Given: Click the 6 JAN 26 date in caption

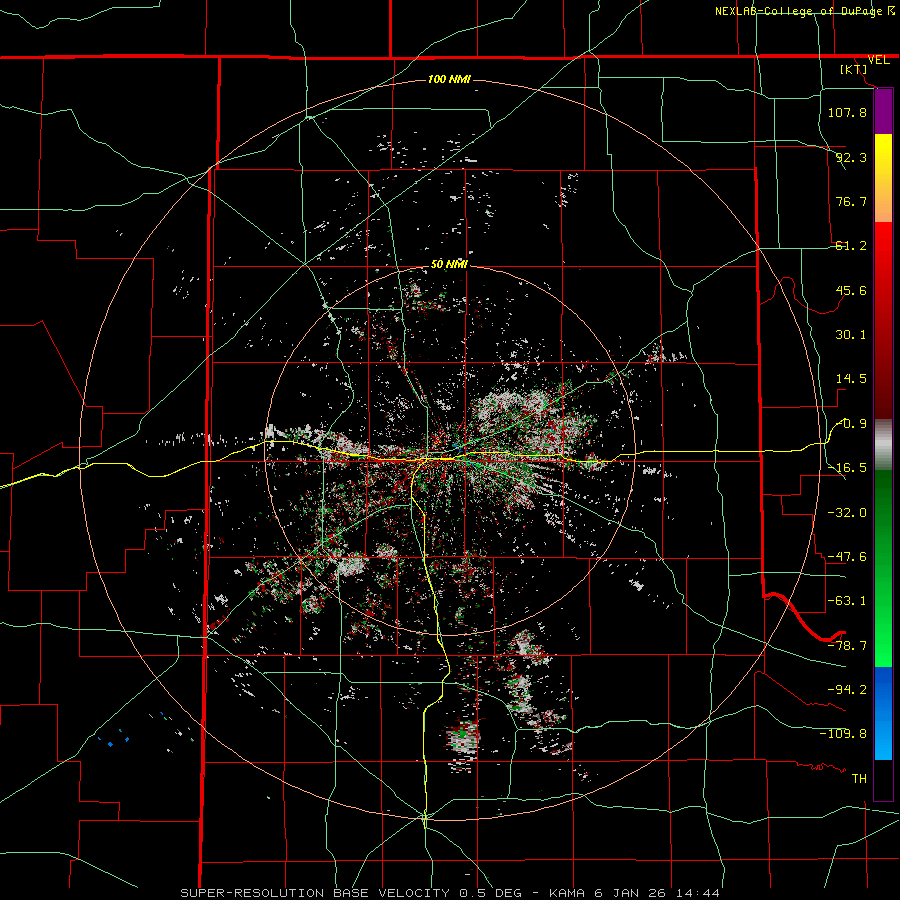Looking at the screenshot, I should point(631,893).
